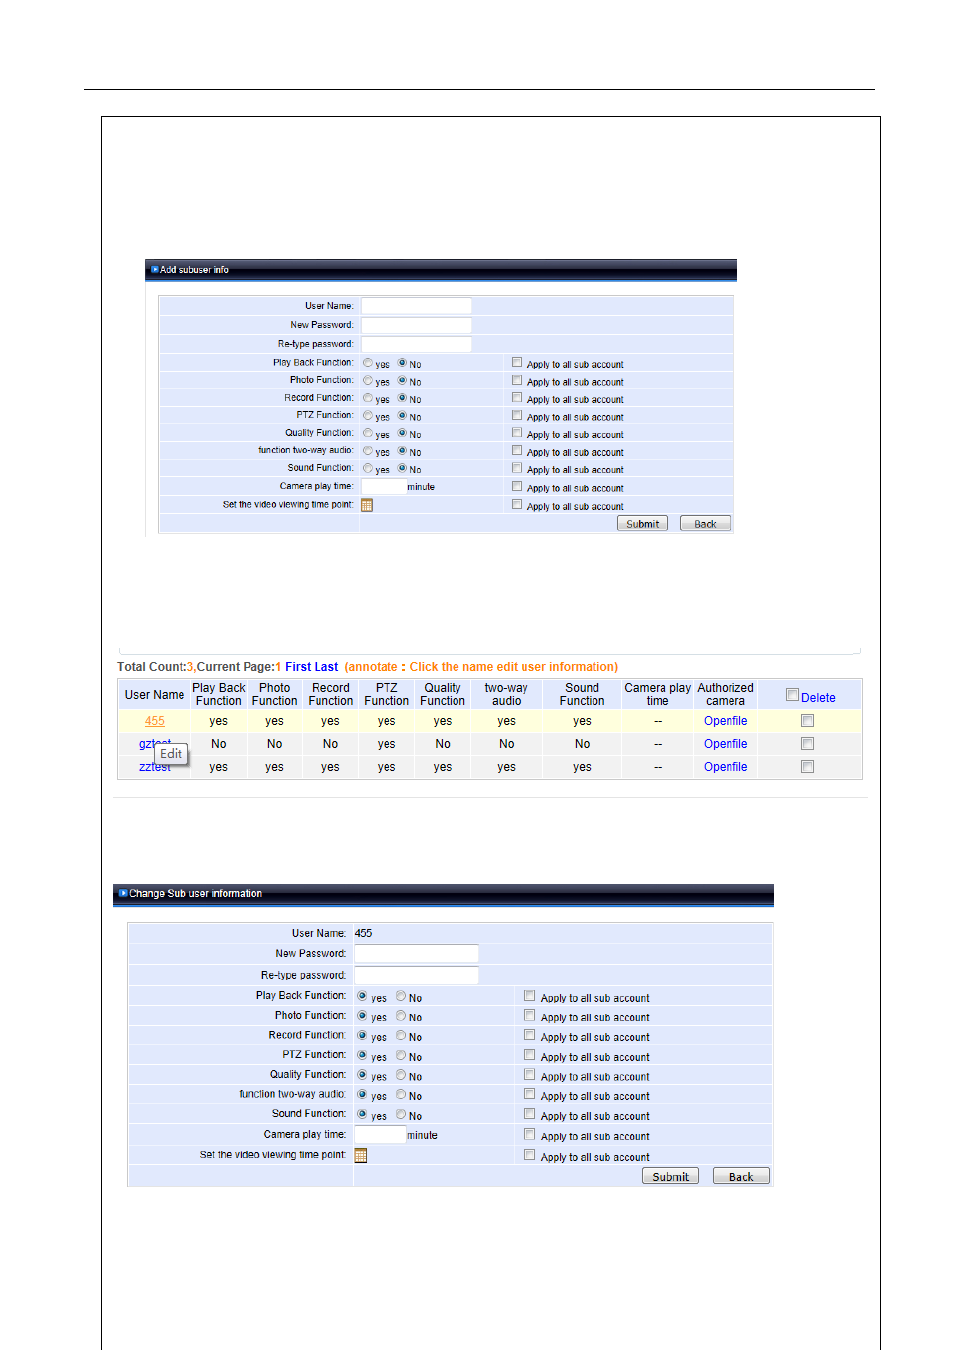
Task: Click Openfile link in the 455 row
Action: (x=725, y=721)
